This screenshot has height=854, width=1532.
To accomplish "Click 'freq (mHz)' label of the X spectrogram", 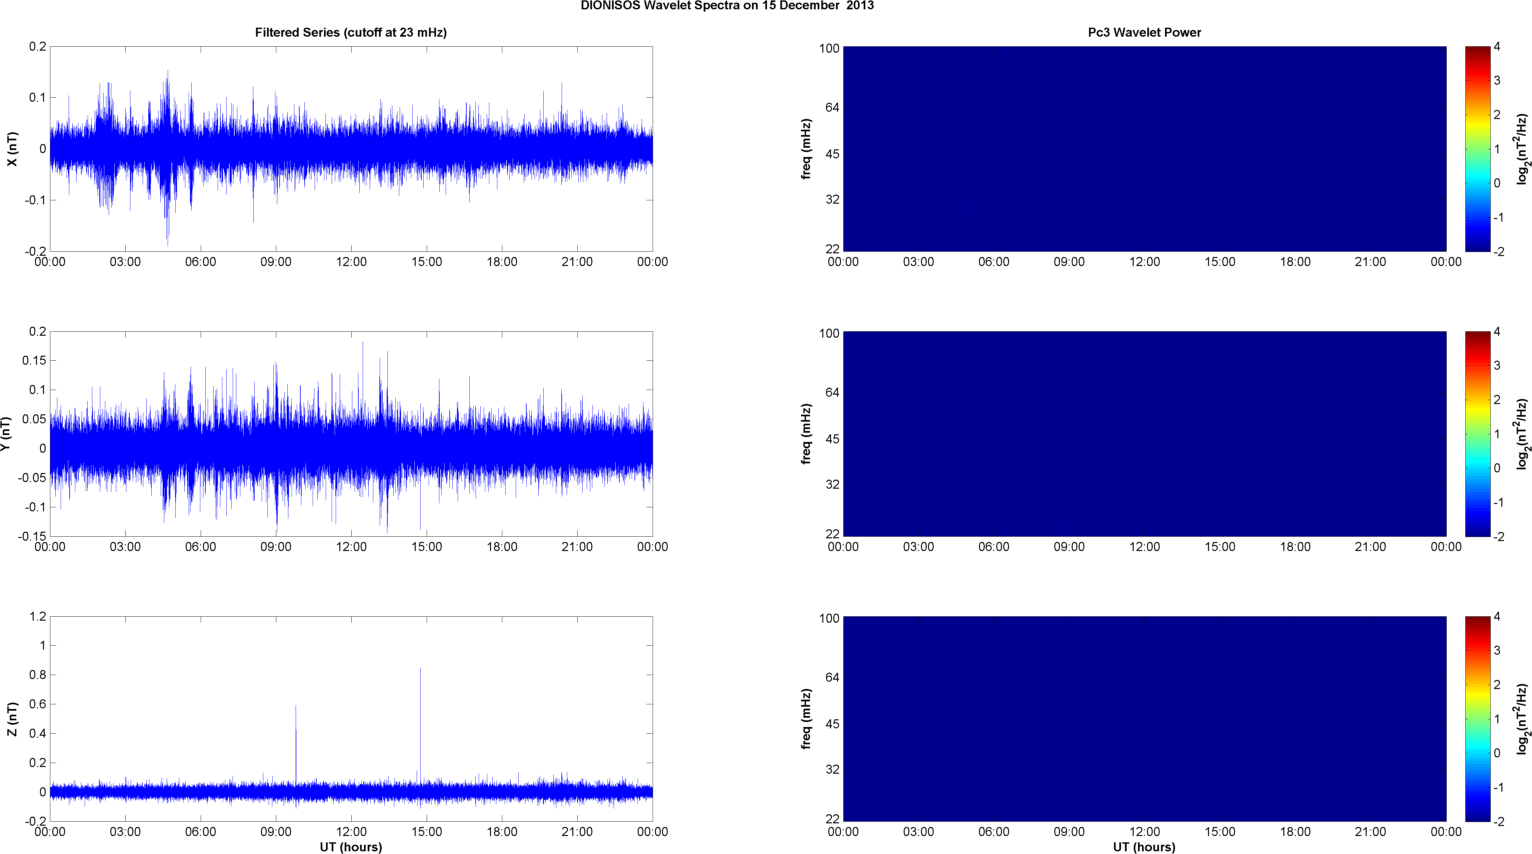I will (x=806, y=149).
